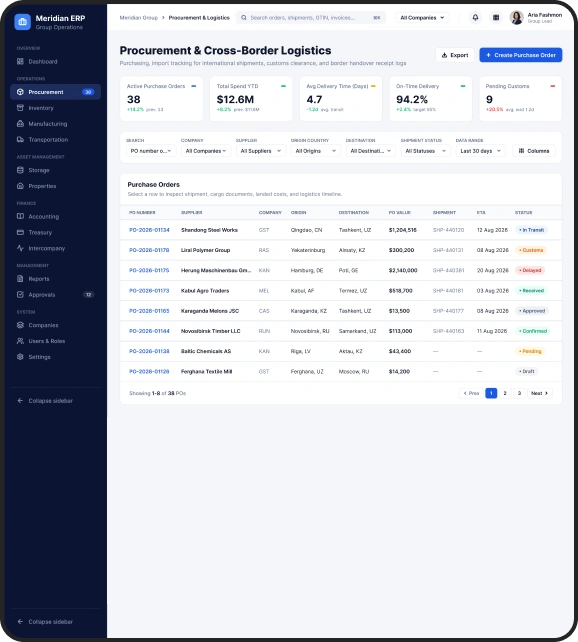Screen dimensions: 578x642
Task: Open Approvals with 12 badge
Action: [x=55, y=294]
